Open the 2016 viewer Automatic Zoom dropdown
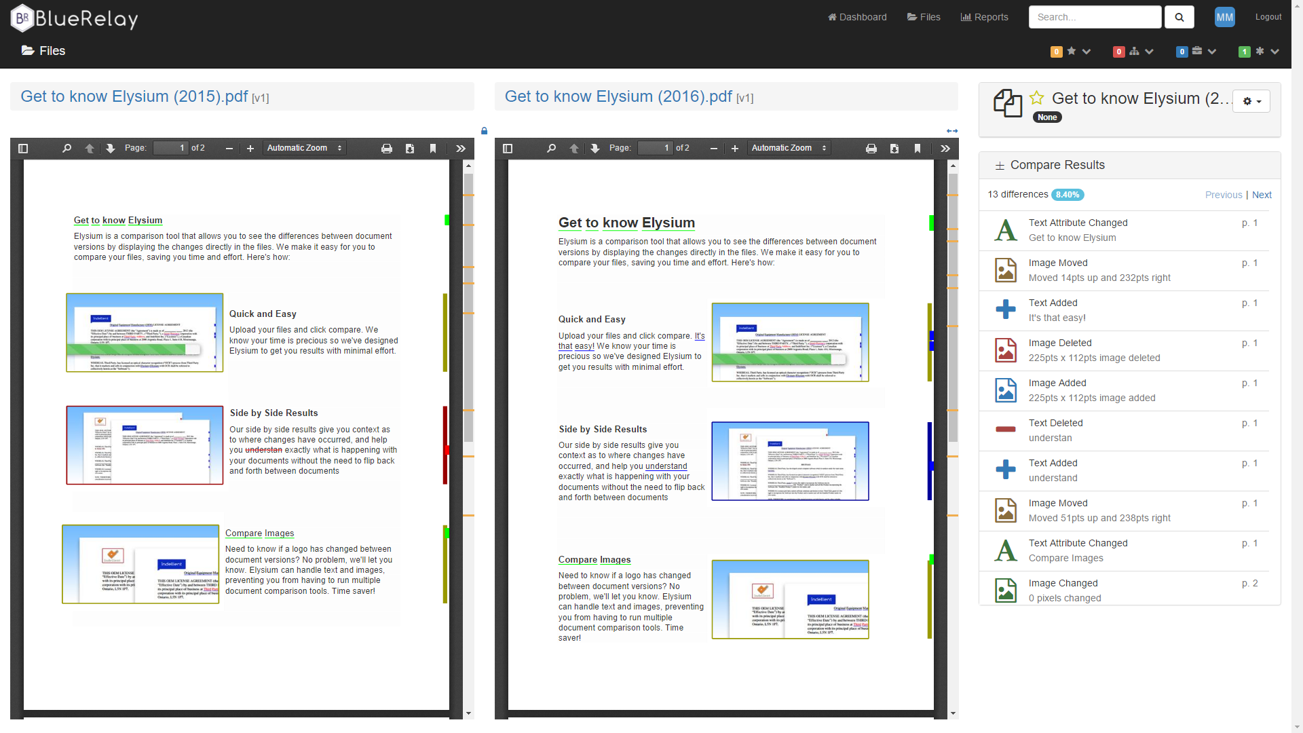Image resolution: width=1303 pixels, height=733 pixels. point(789,148)
